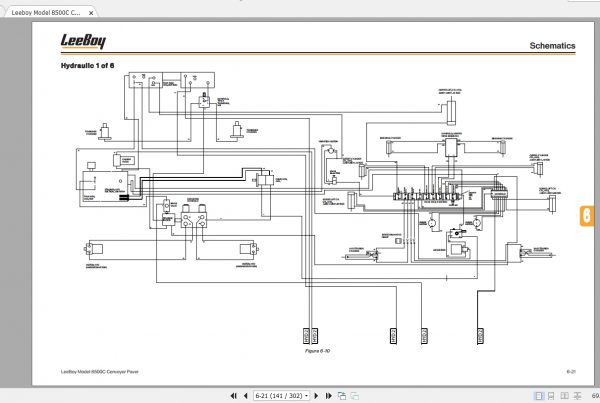Viewport: 600px width, 403px height.
Task: Click the LeeBoy logo on the page
Action: (x=83, y=41)
